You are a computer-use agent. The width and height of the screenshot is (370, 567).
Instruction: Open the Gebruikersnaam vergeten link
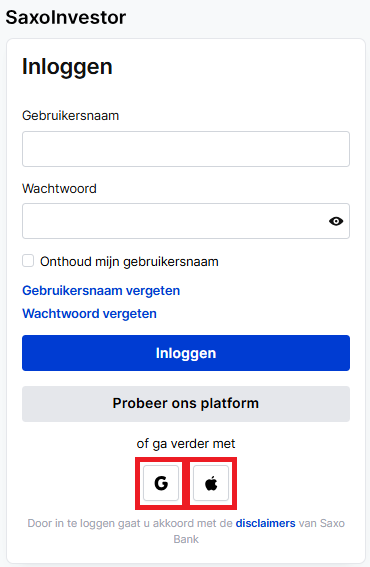point(101,291)
